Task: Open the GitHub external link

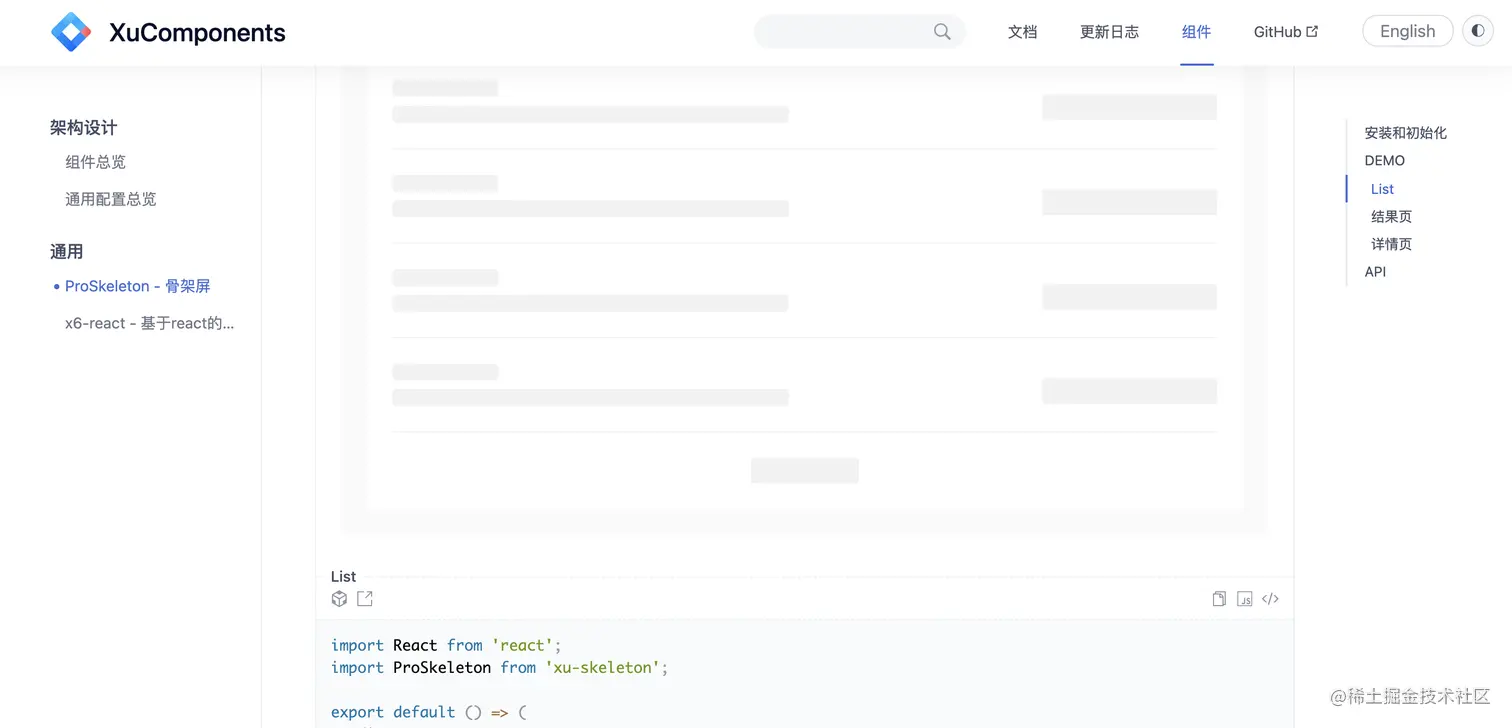Action: pos(1286,32)
